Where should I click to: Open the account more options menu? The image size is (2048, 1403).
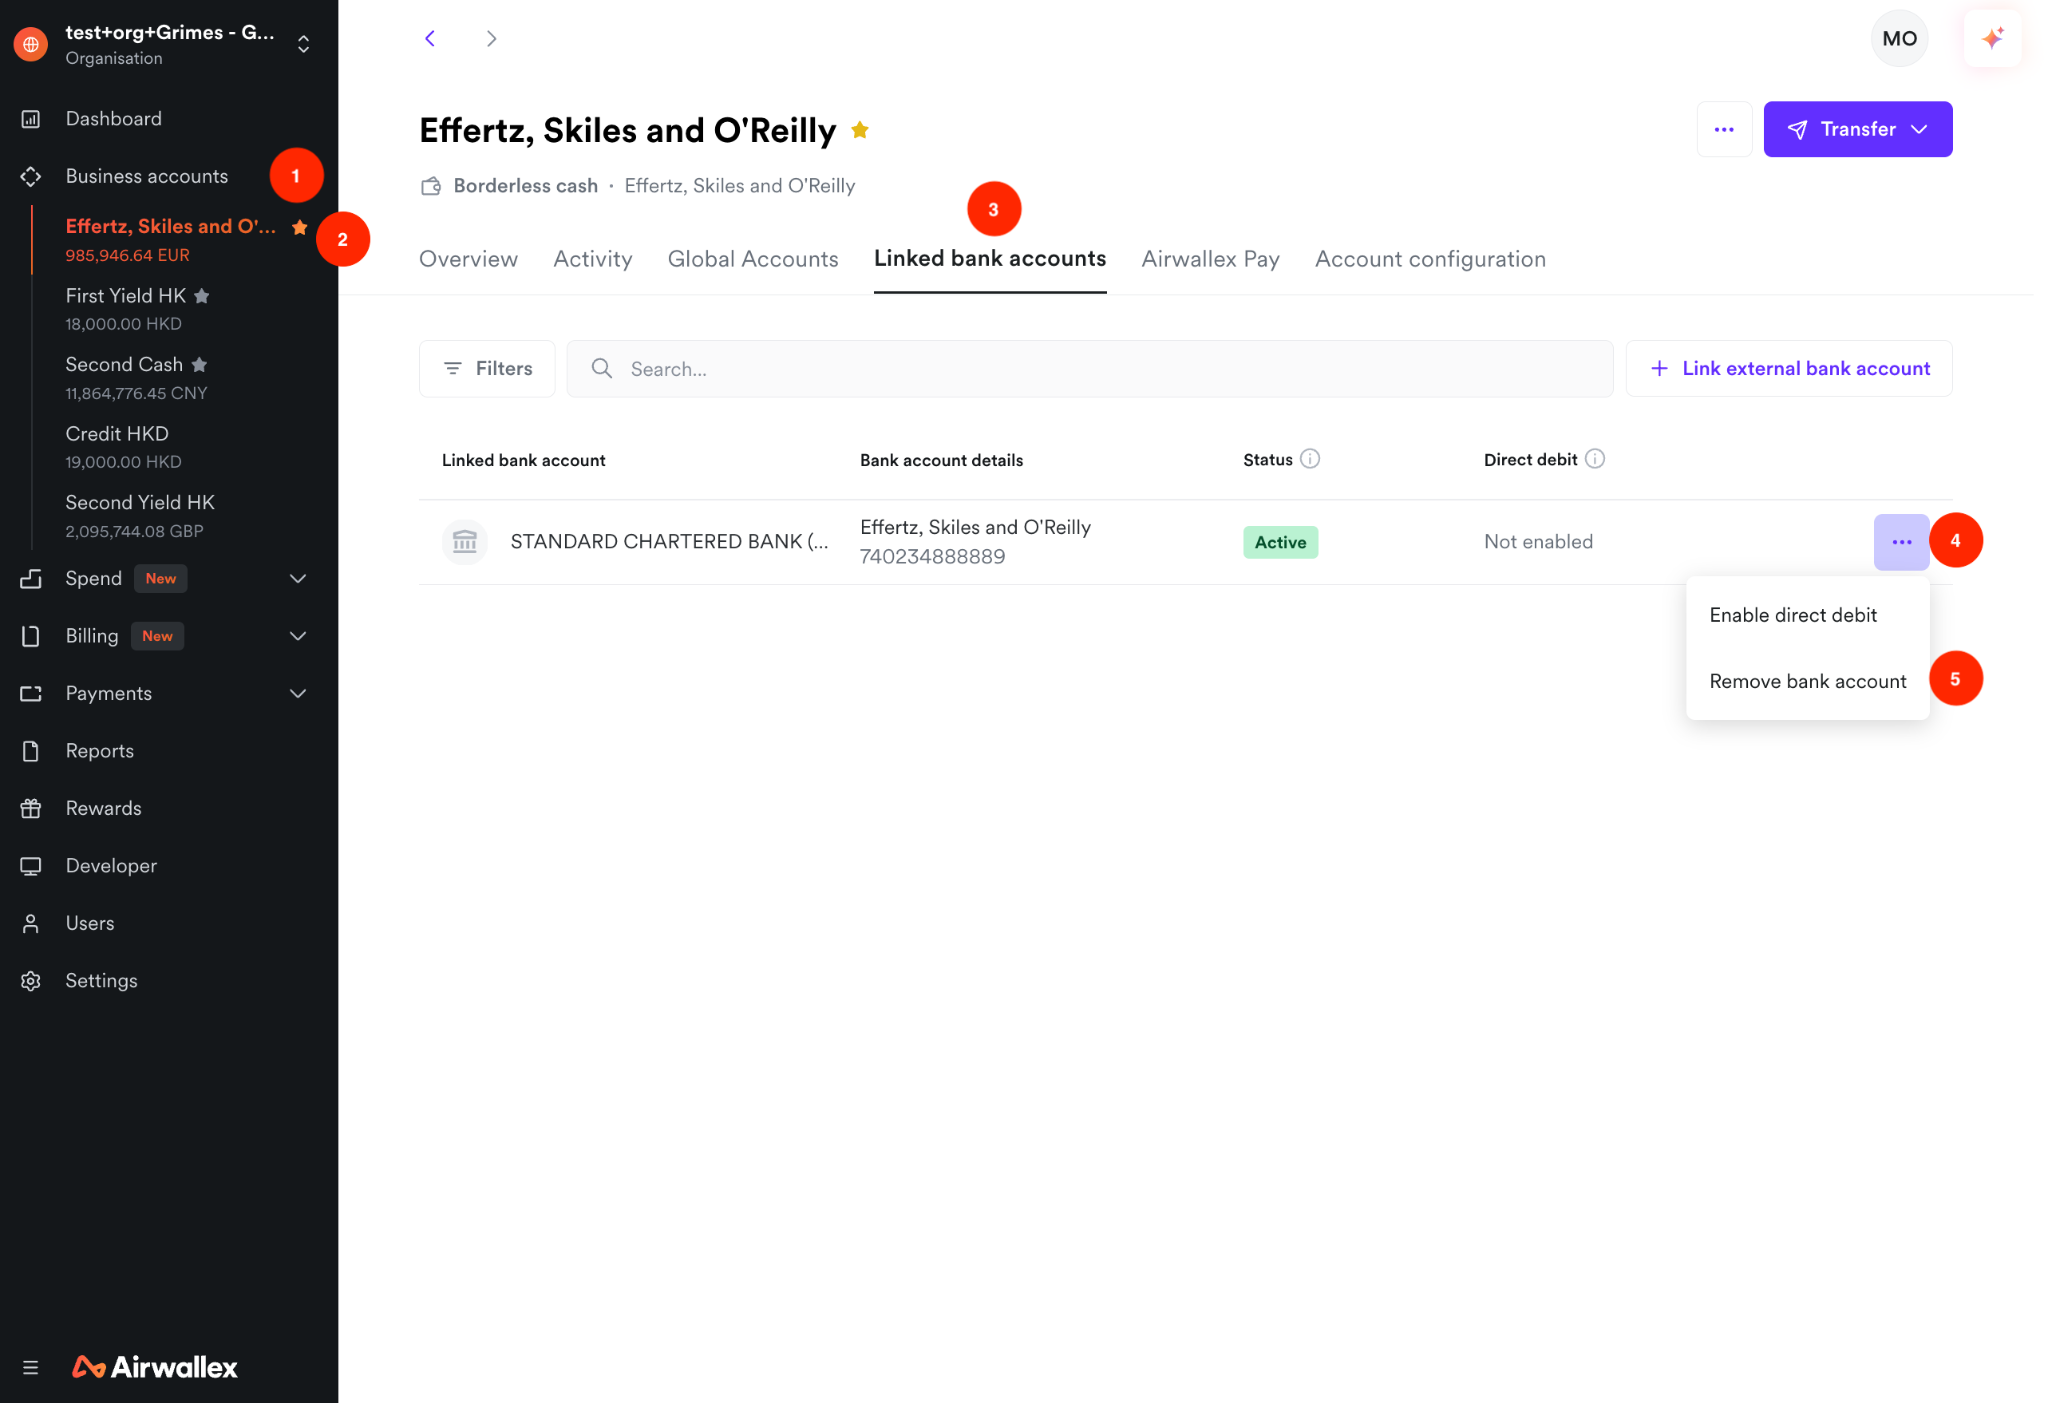coord(1724,129)
